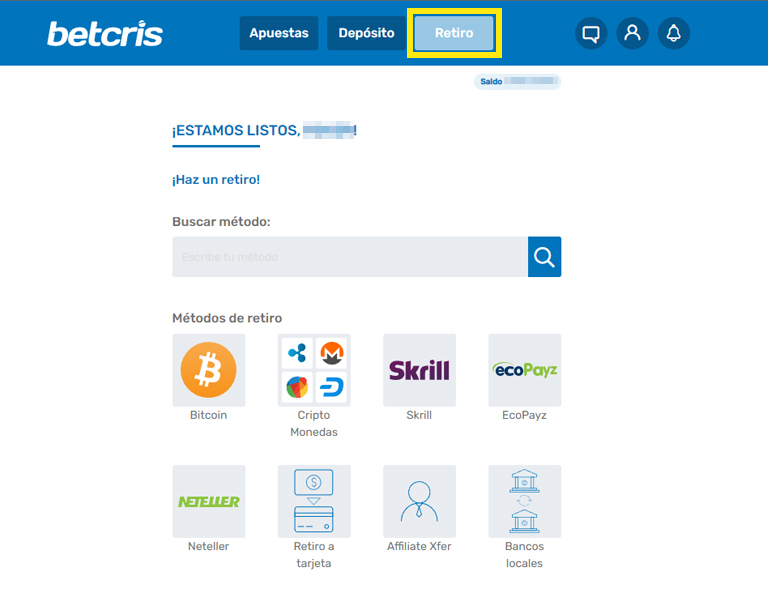768x591 pixels.
Task: Open the user account icon
Action: [632, 33]
